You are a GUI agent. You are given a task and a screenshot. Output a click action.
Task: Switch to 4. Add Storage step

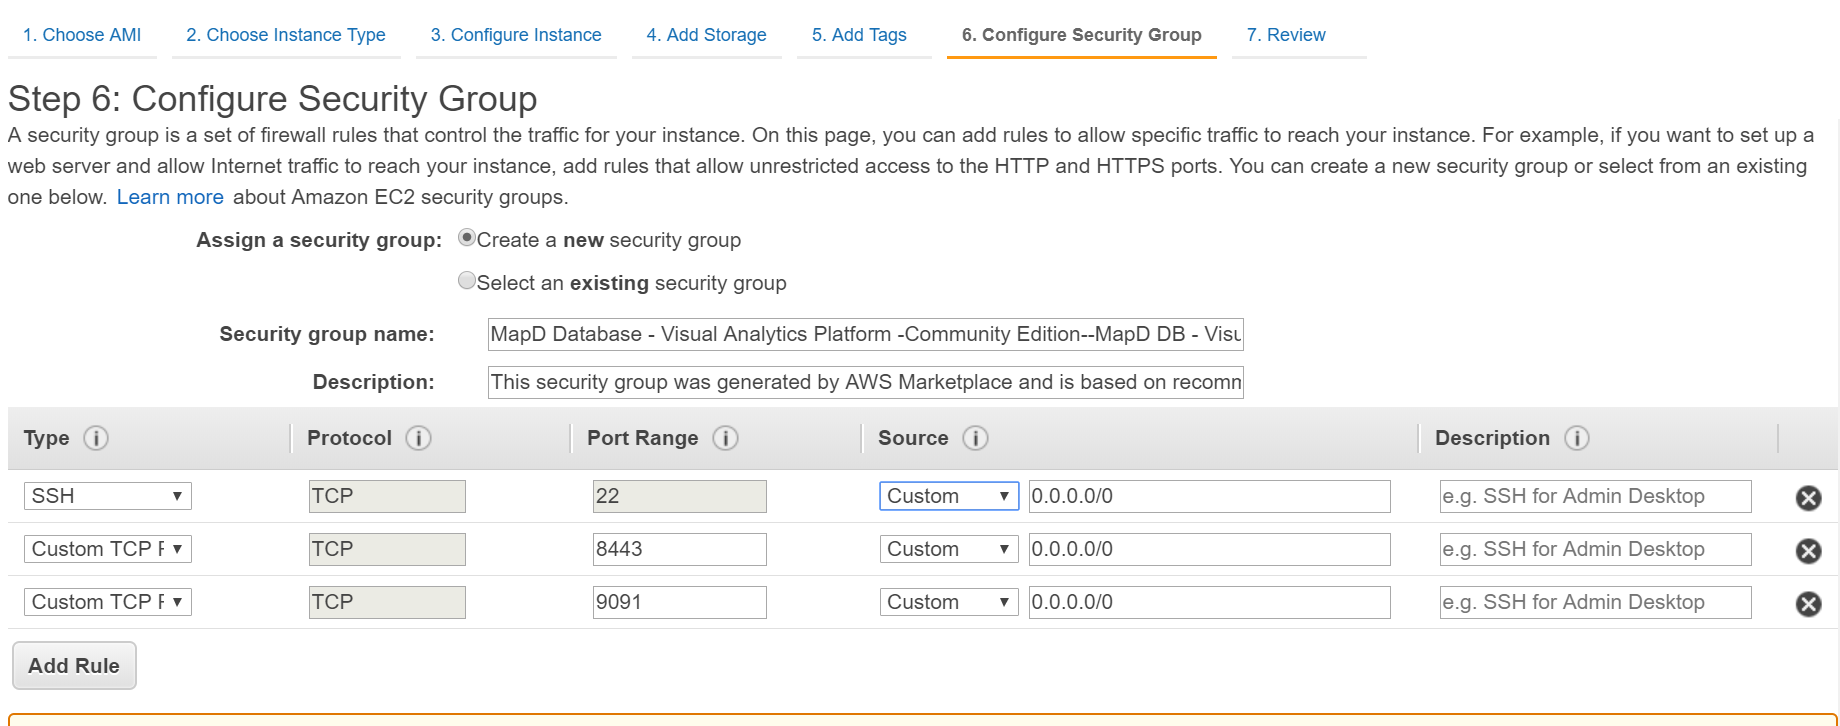[x=706, y=35]
